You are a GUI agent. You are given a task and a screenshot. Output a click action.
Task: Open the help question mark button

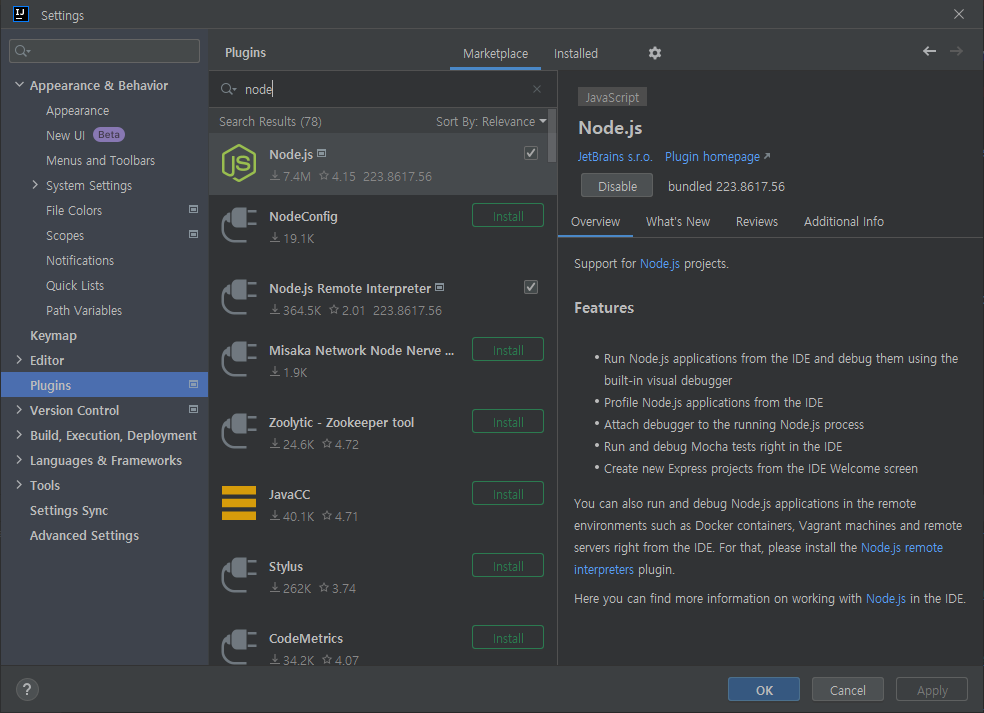pos(27,690)
